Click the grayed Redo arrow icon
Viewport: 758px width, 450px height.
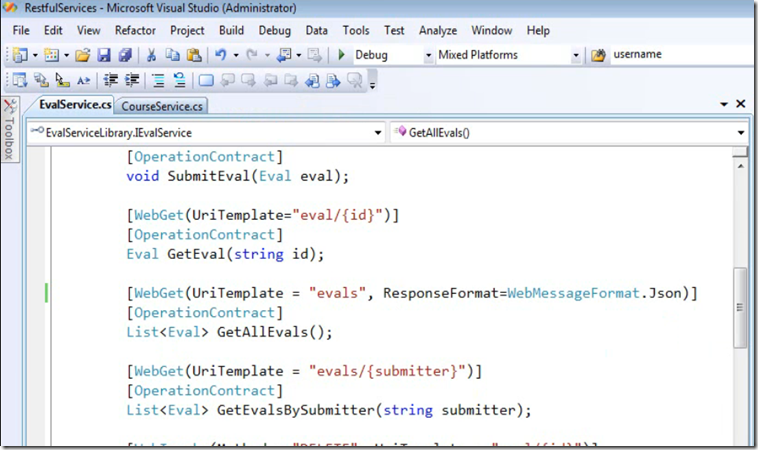(x=252, y=55)
